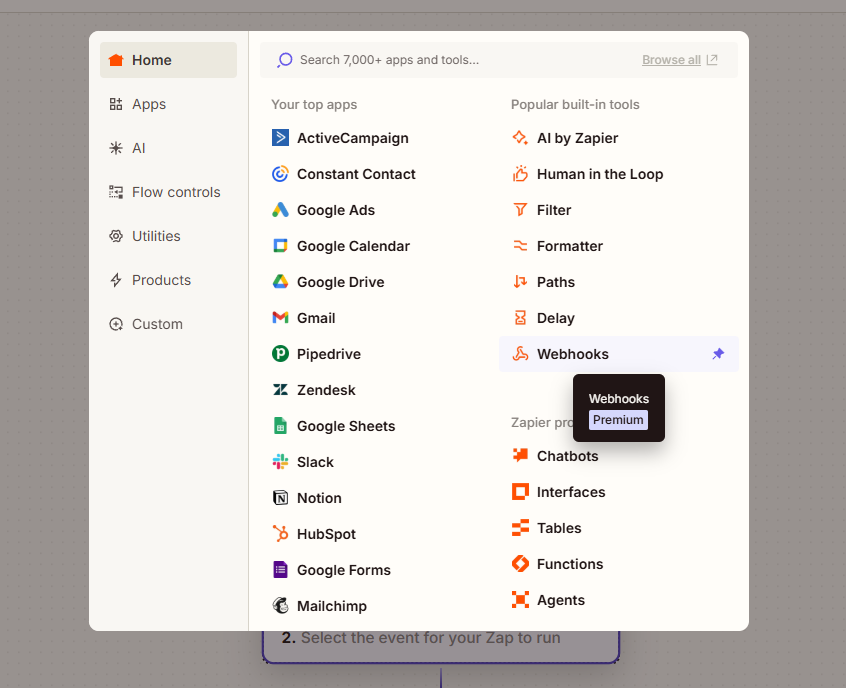This screenshot has width=846, height=688.
Task: Open the Apps category tab
Action: 149,104
